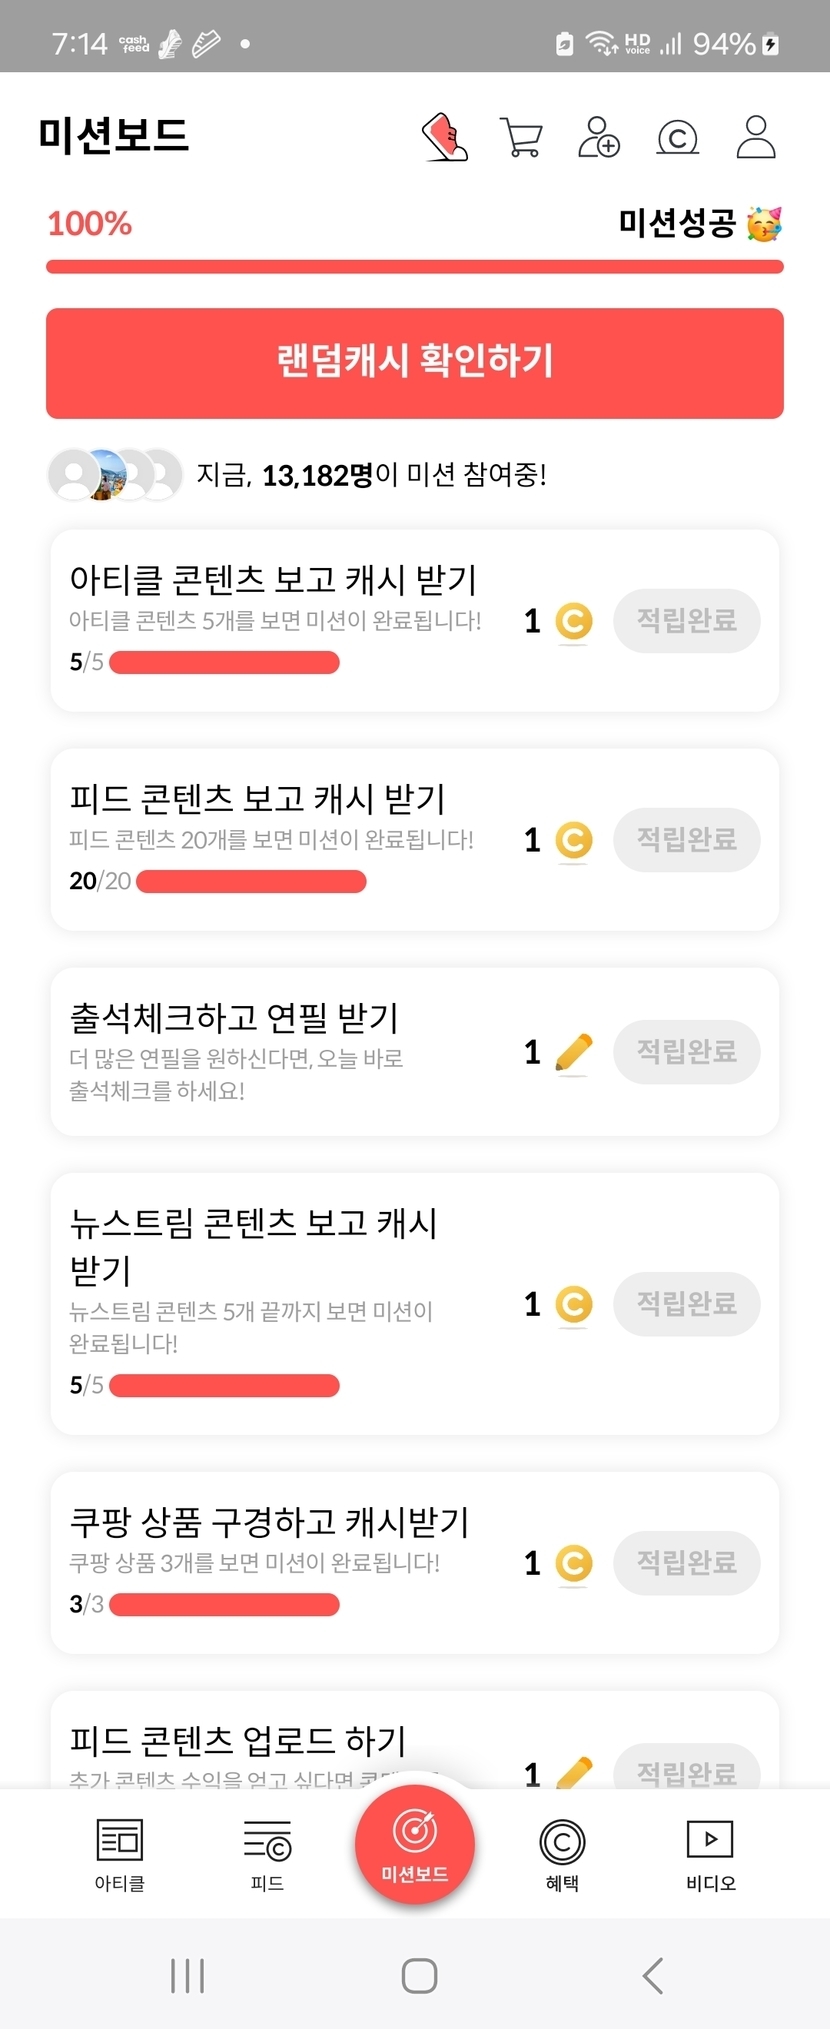
Task: Open the 혜택 tab
Action: 562,1855
